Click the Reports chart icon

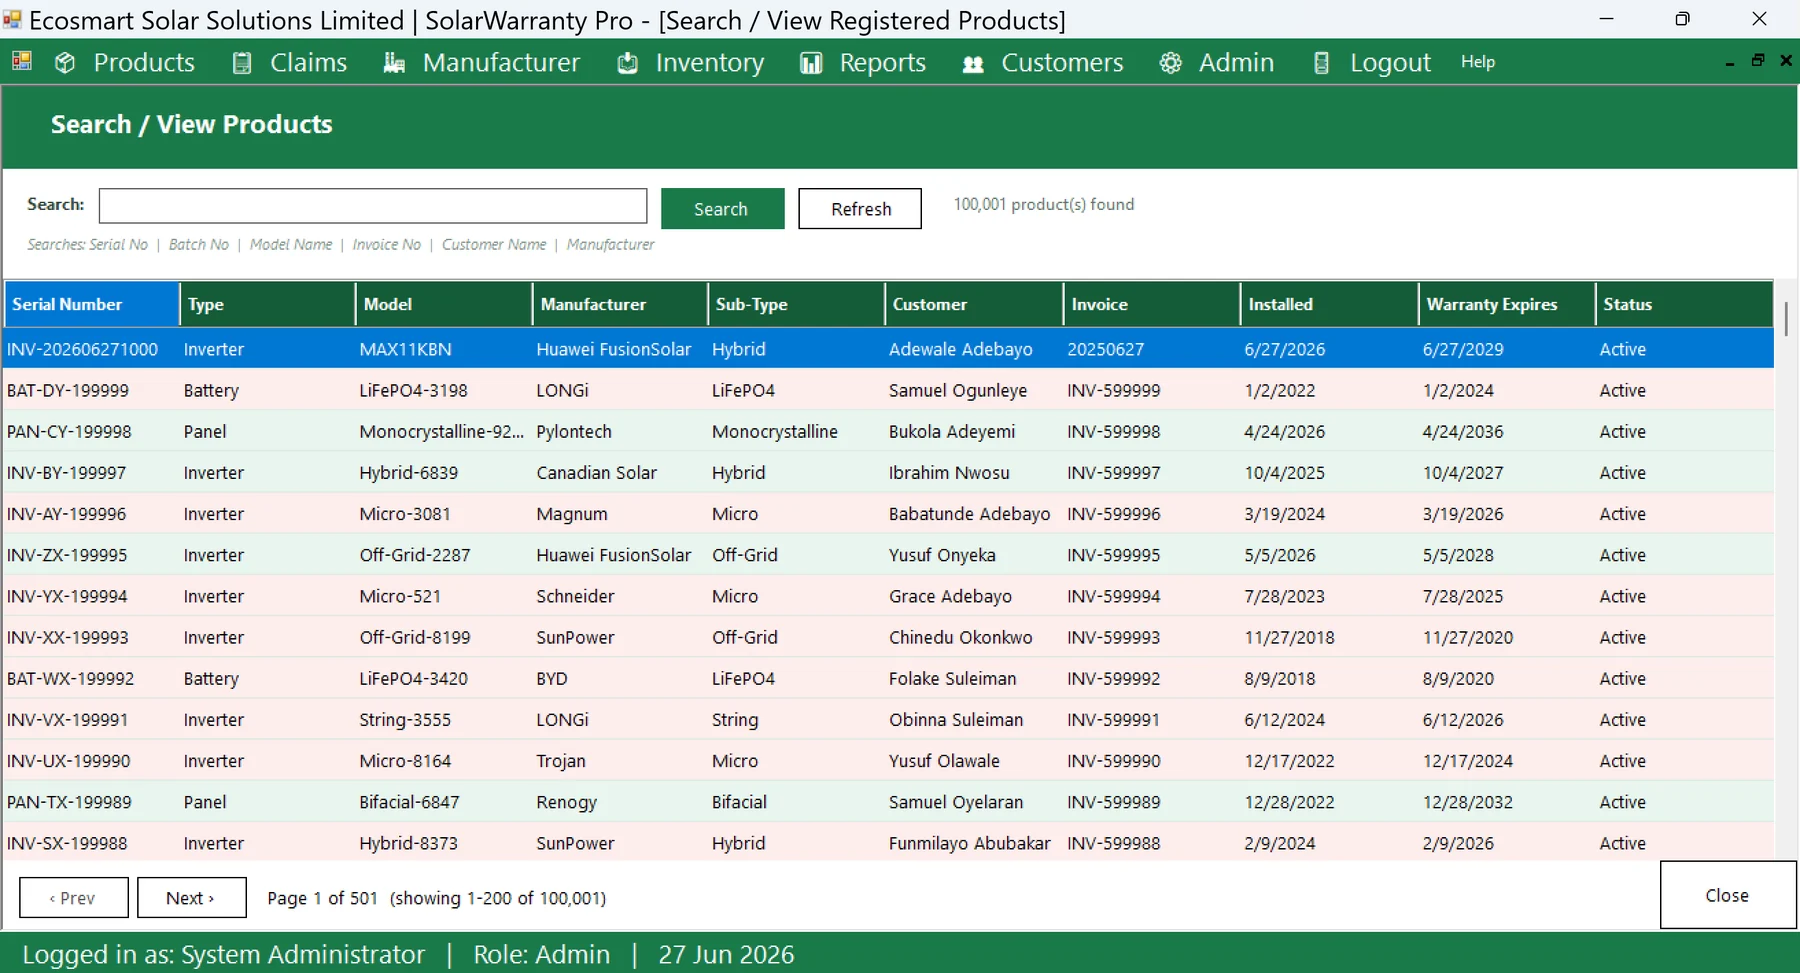point(811,63)
